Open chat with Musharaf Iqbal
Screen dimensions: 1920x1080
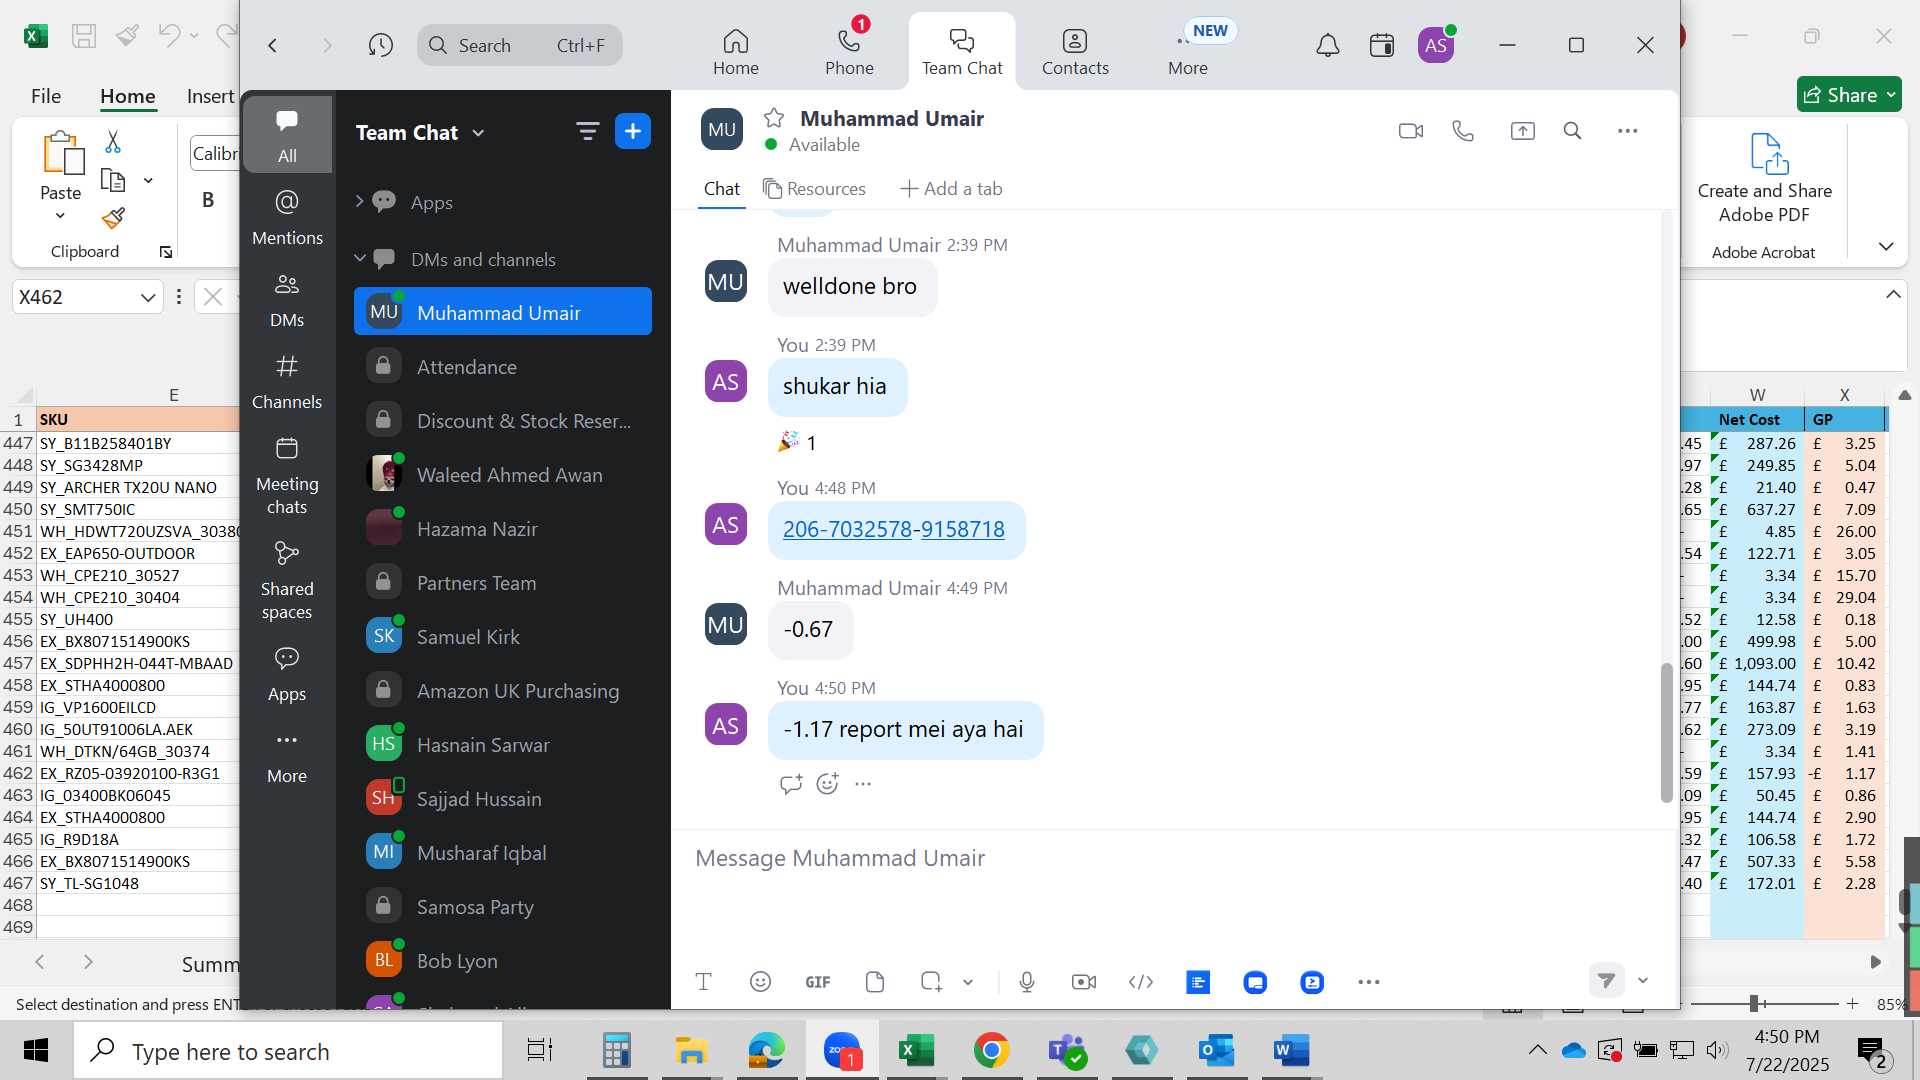tap(503, 852)
